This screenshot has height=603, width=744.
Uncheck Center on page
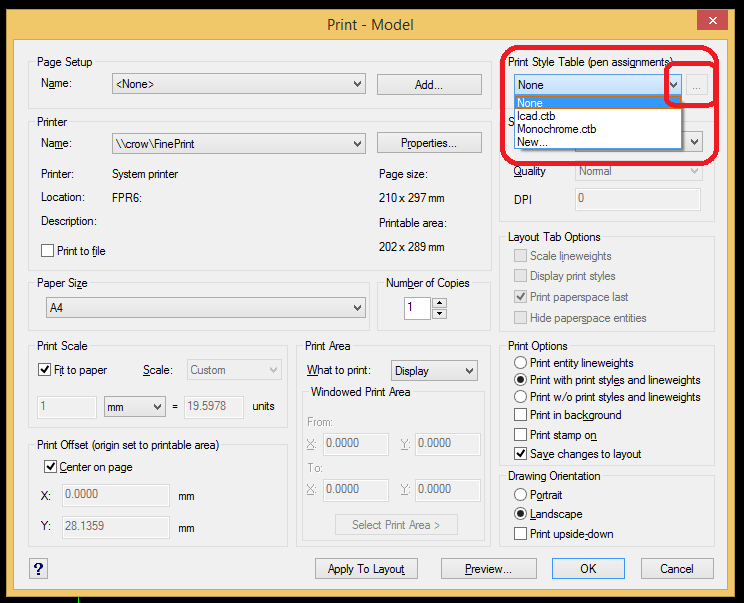[50, 467]
